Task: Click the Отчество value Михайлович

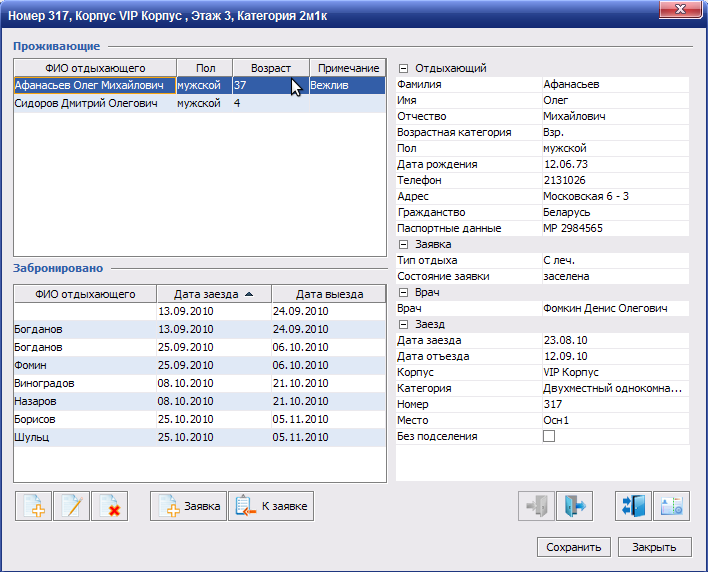Action: coord(616,116)
